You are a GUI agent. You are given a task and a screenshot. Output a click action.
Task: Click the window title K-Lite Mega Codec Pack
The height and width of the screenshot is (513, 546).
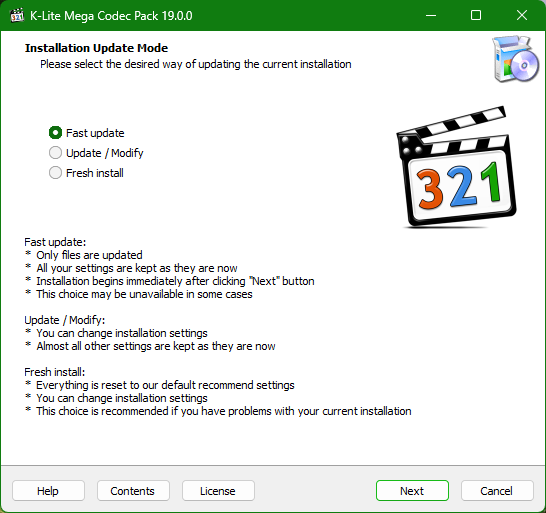[111, 16]
